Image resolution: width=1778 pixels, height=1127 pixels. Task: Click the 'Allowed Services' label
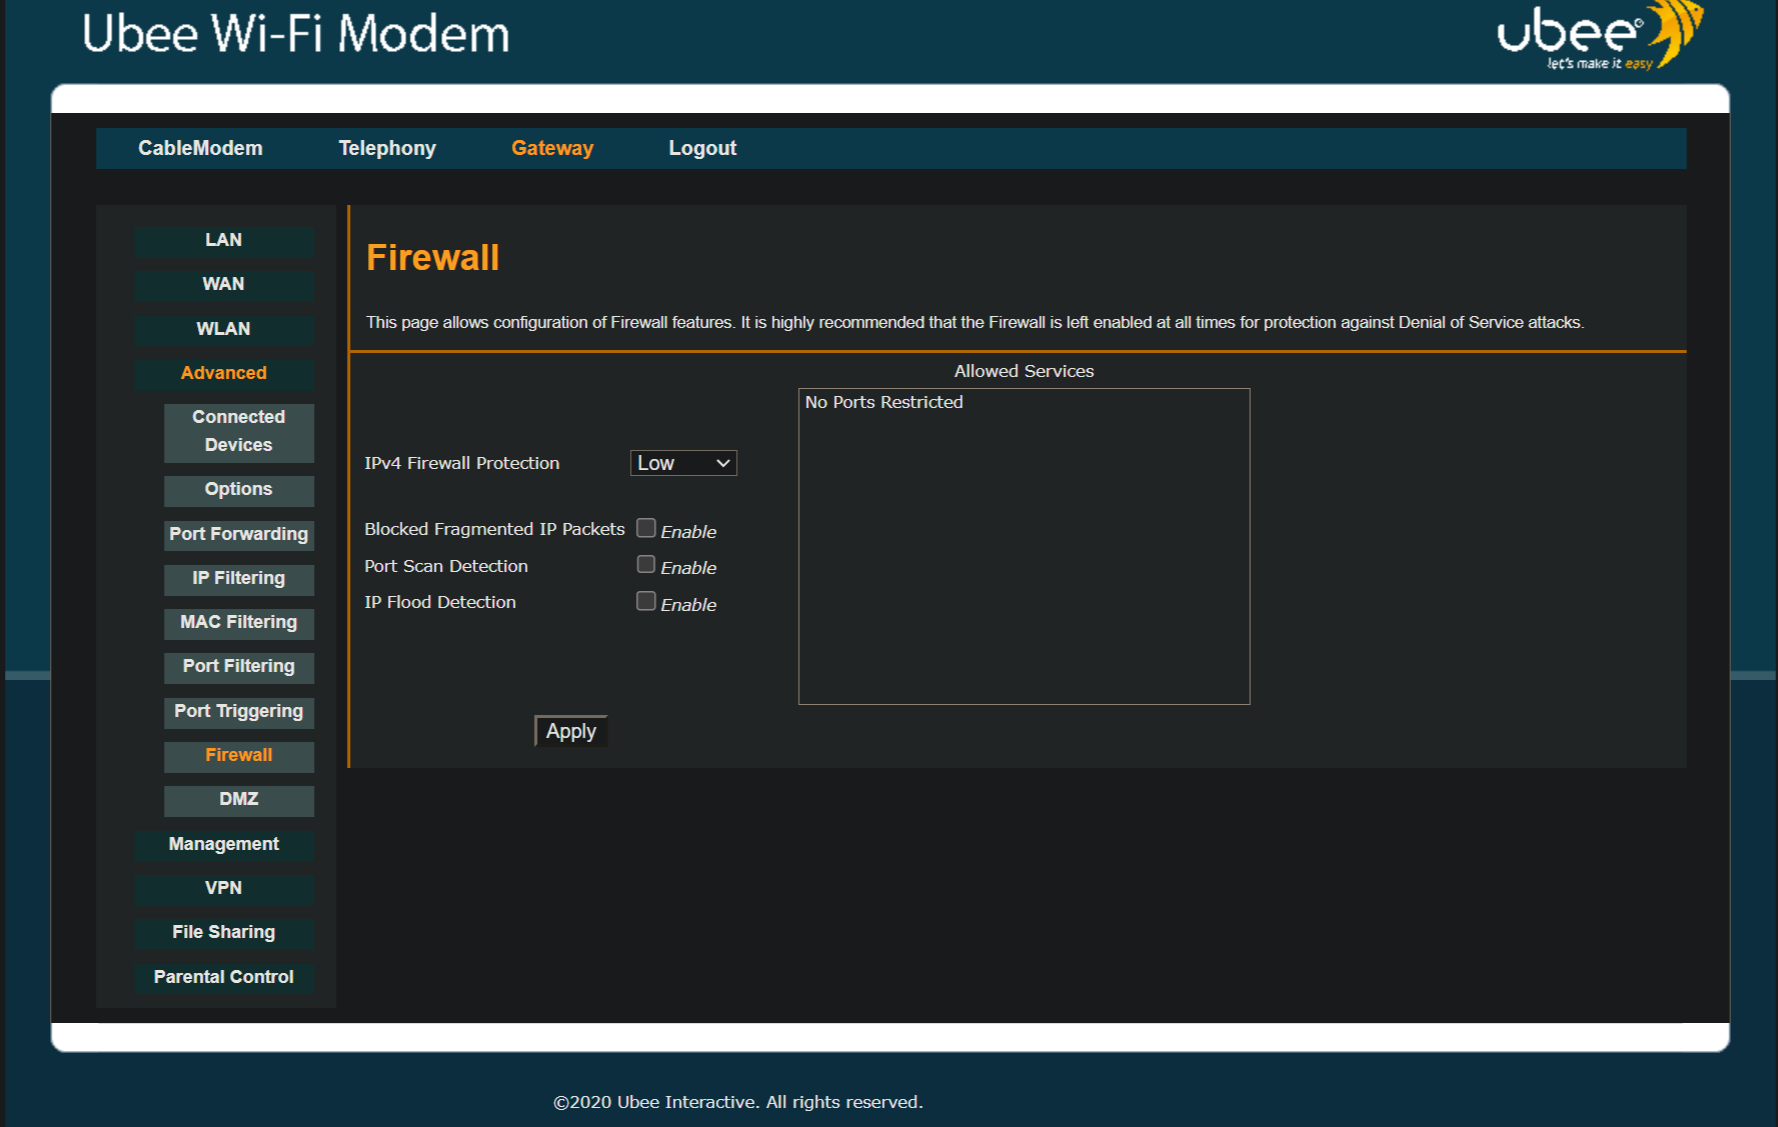coord(1024,371)
